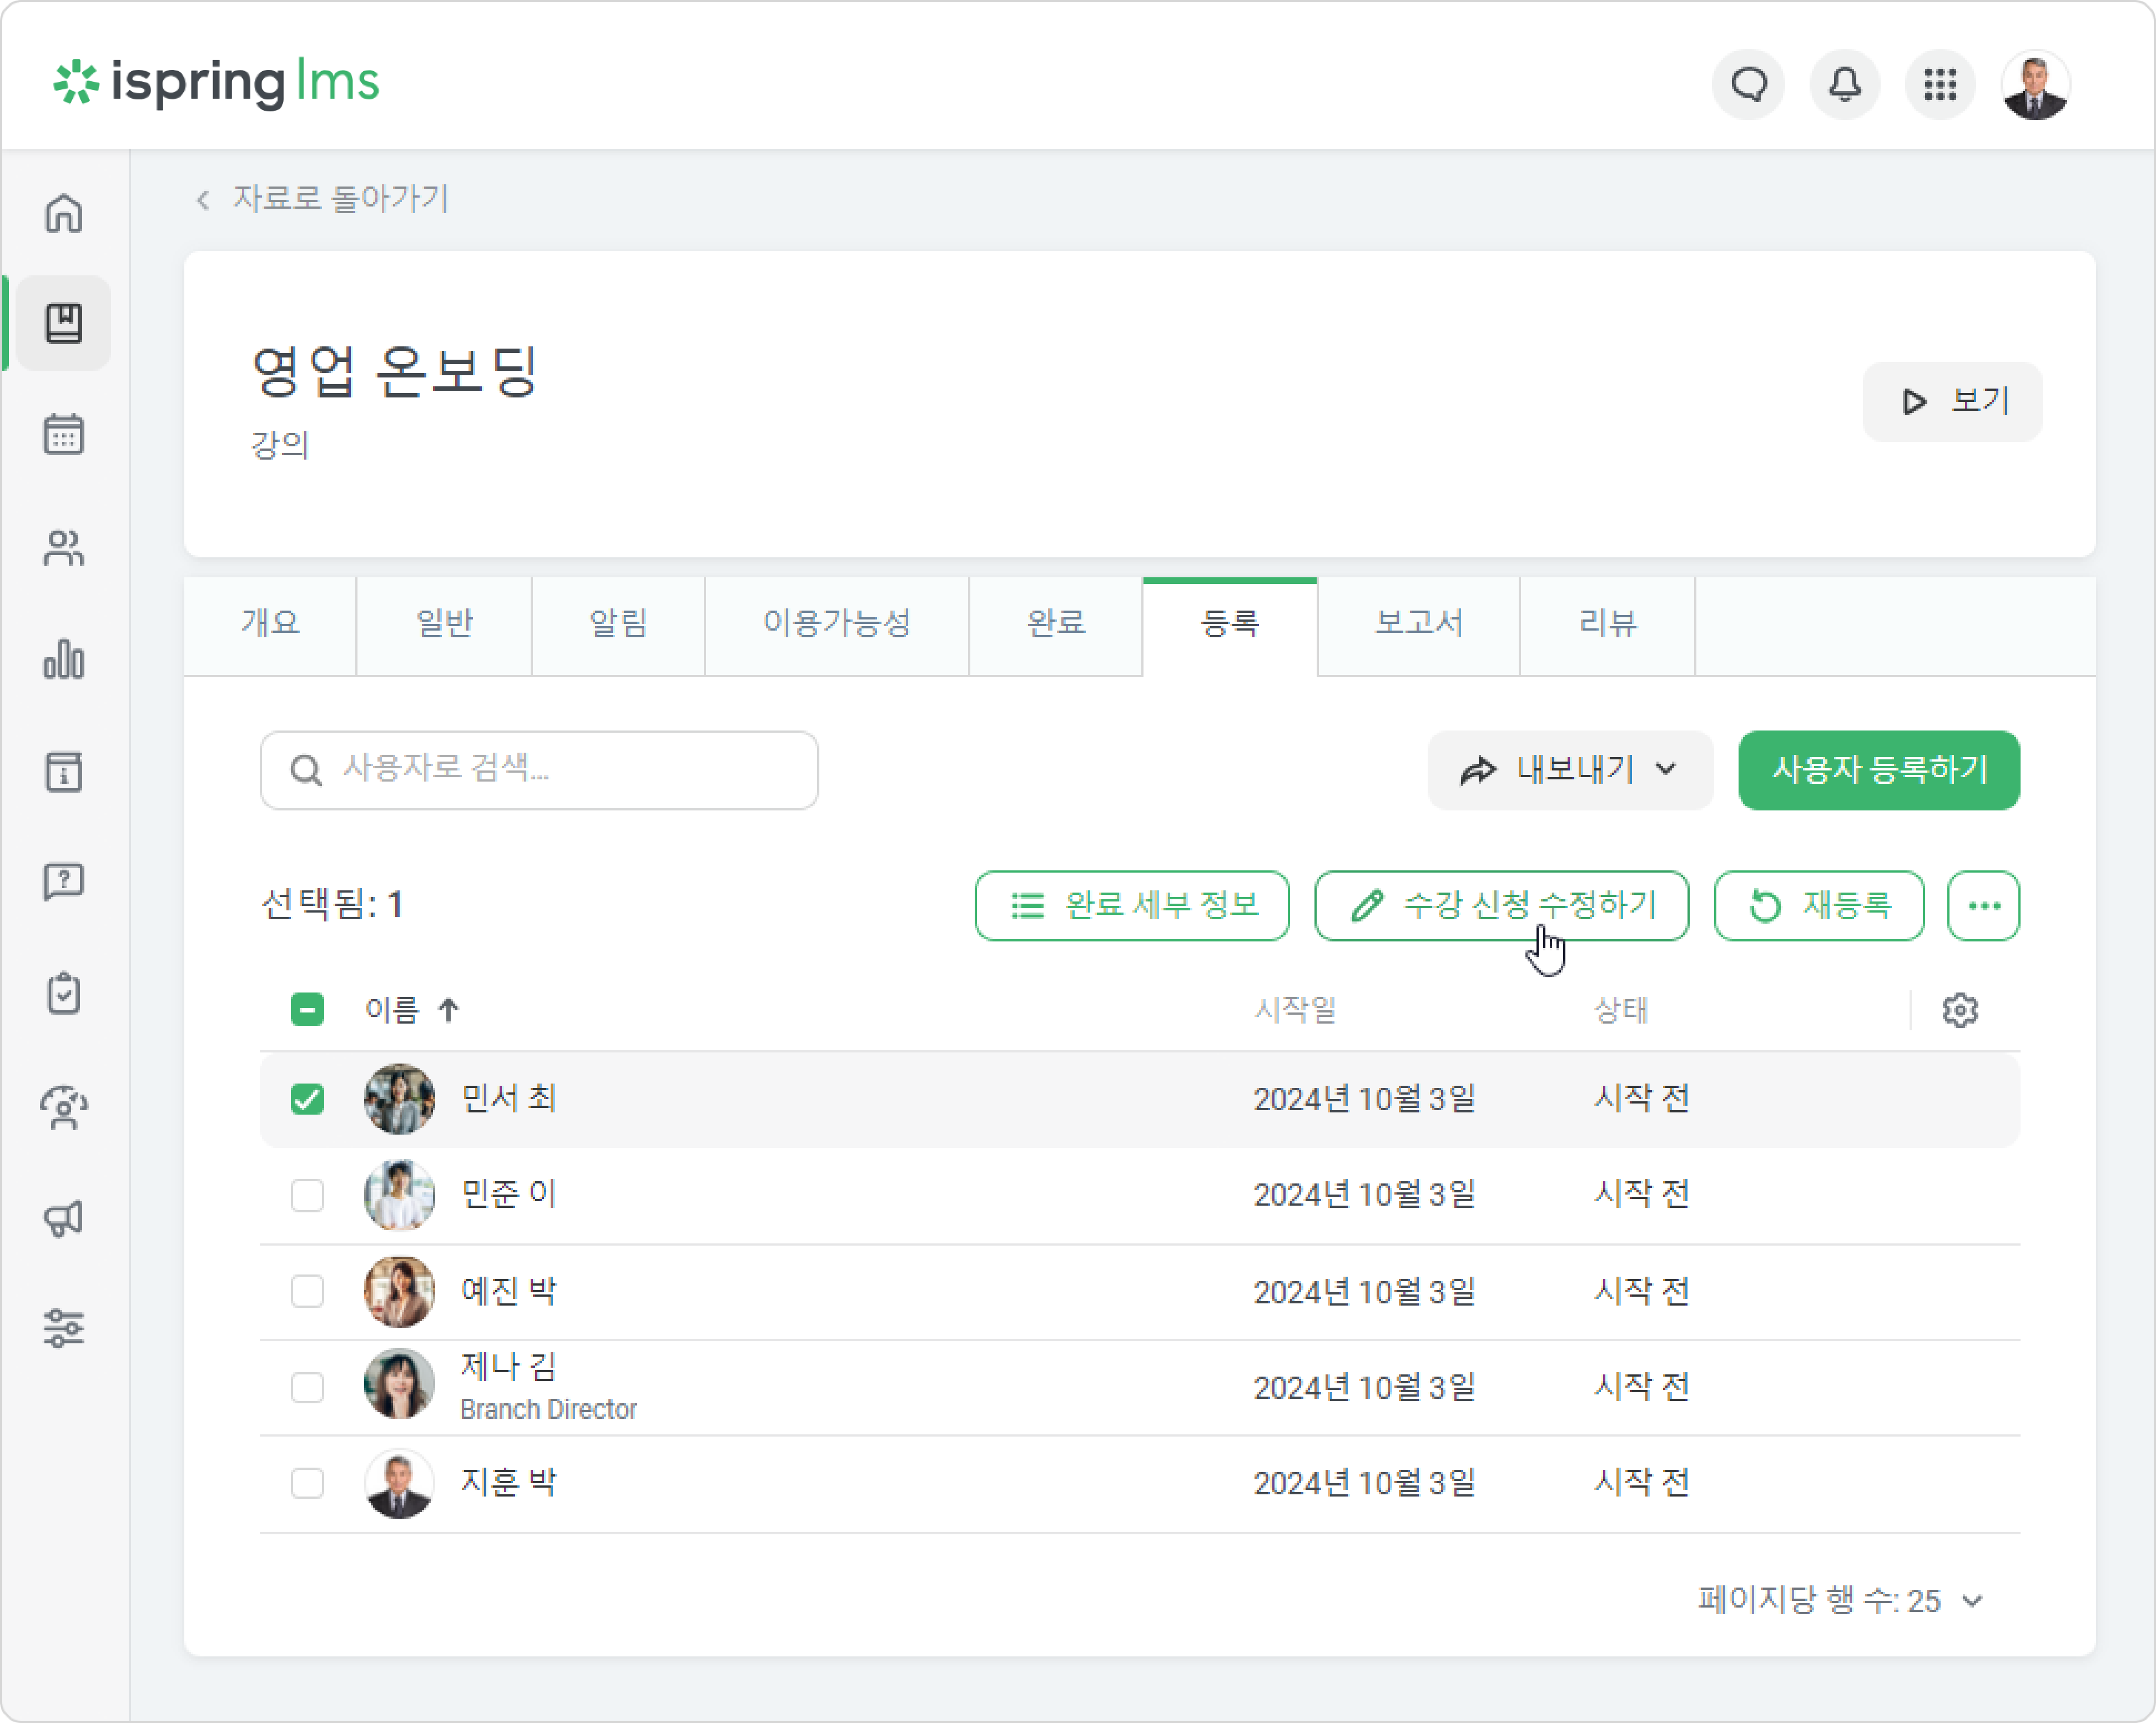Open the calendar icon in sidebar
The image size is (2156, 1723).
click(x=64, y=435)
